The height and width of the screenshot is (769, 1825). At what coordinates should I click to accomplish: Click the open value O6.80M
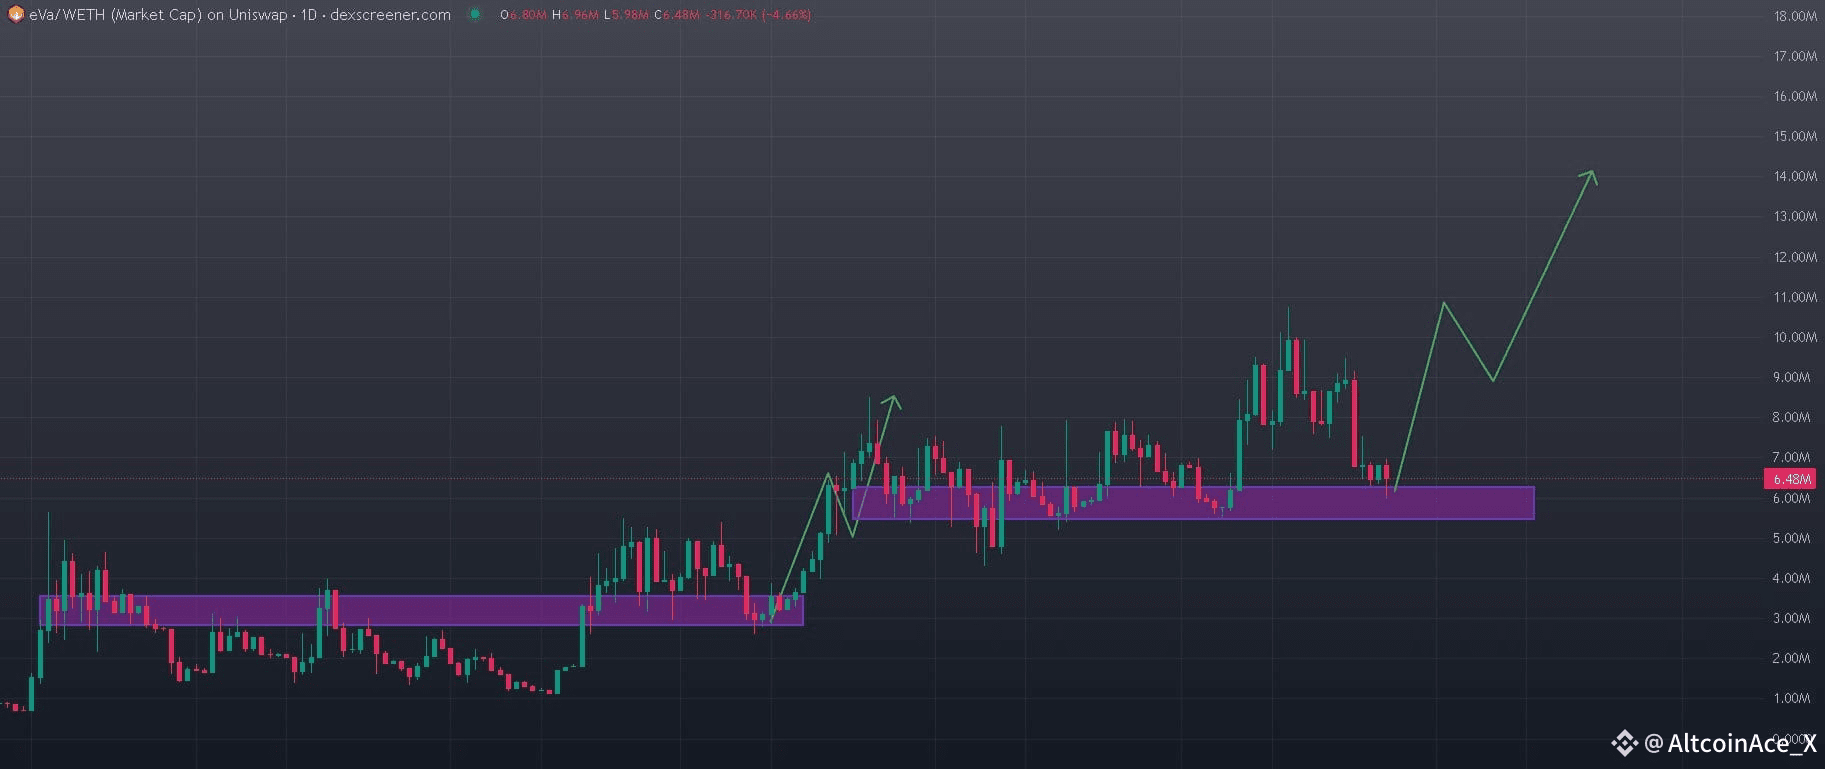(x=523, y=15)
